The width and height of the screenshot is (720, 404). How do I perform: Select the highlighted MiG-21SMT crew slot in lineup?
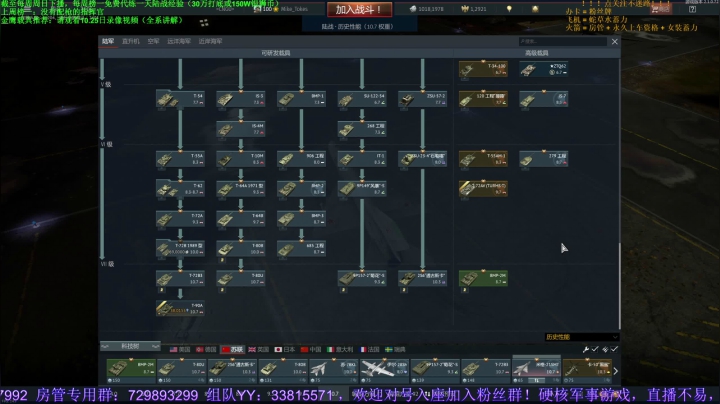click(536, 369)
